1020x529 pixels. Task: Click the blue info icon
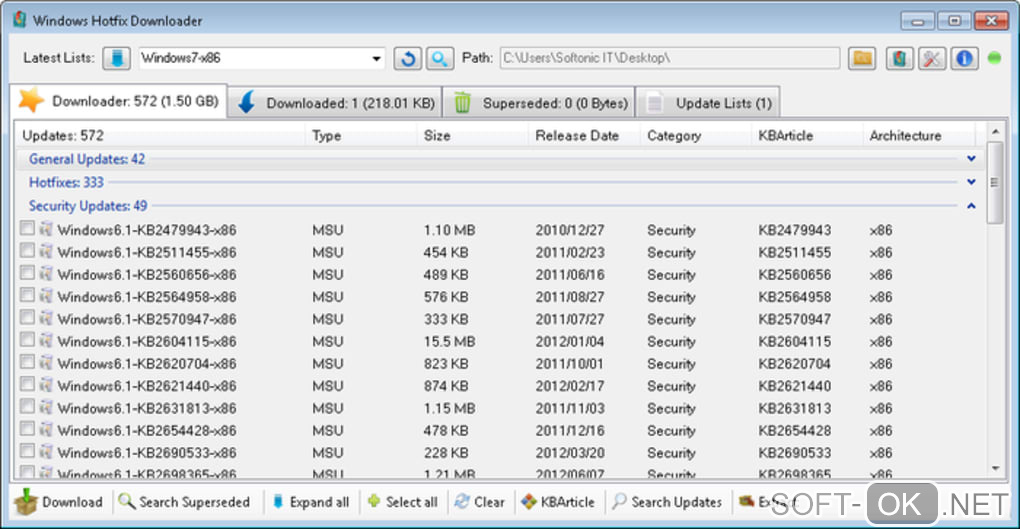(x=964, y=59)
